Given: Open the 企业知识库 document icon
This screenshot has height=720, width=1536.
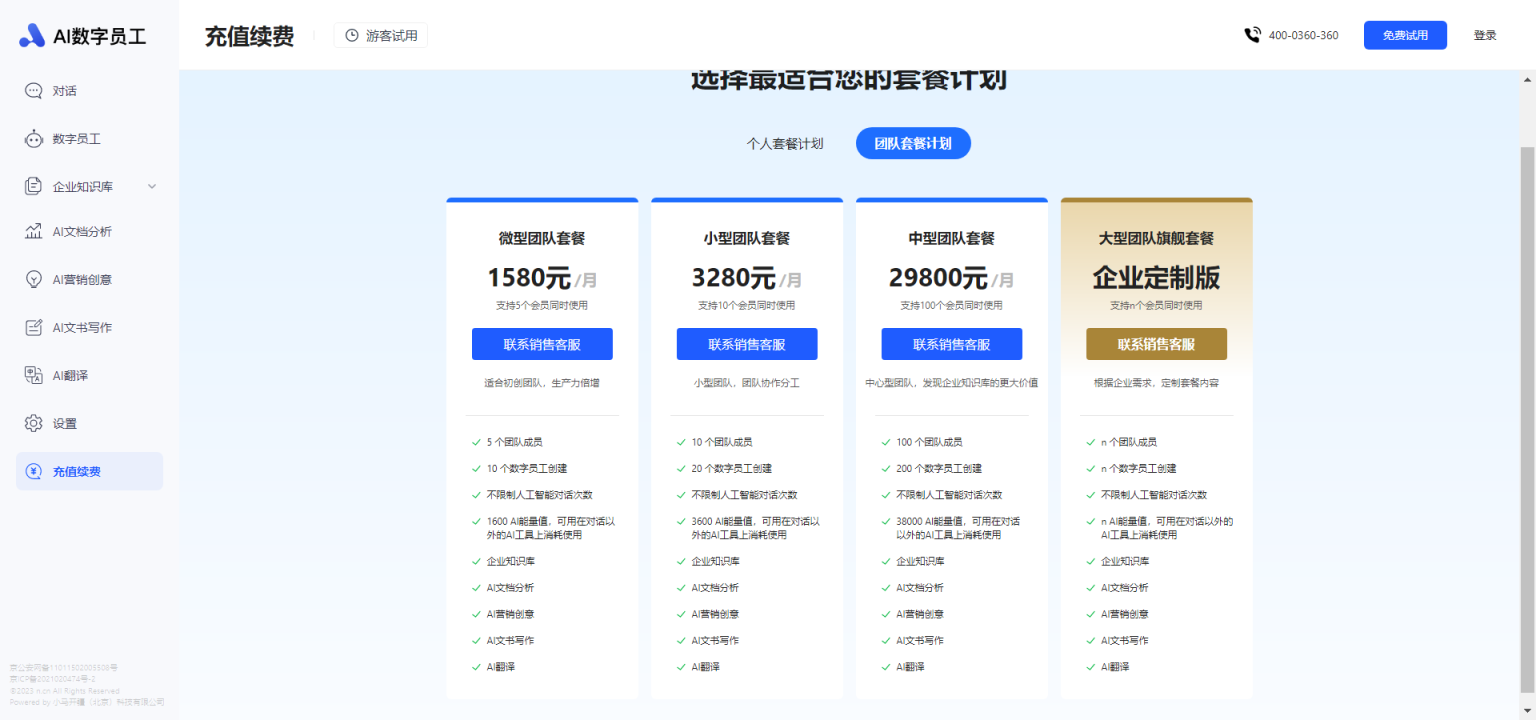Looking at the screenshot, I should 33,186.
